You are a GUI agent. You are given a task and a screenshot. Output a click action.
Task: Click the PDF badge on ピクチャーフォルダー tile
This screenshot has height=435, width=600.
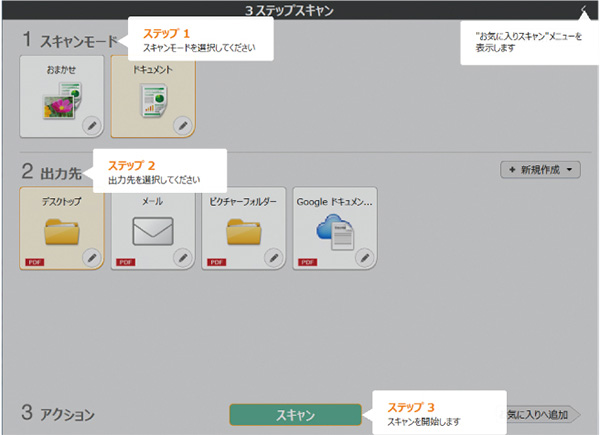(x=217, y=261)
